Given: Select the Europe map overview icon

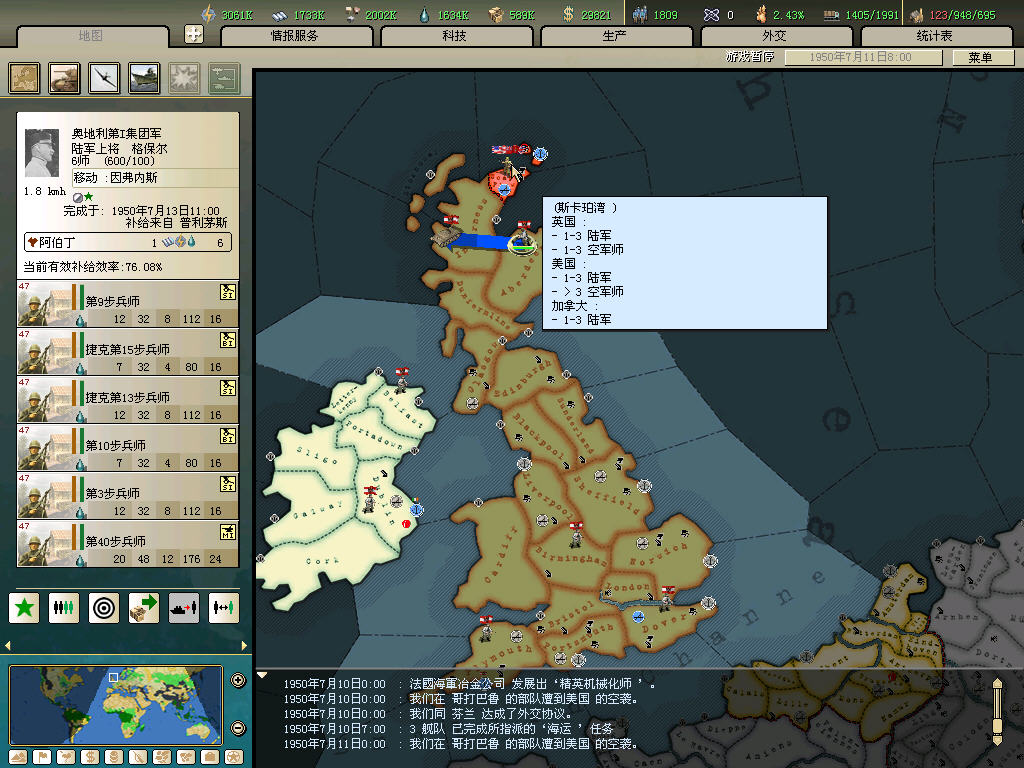Looking at the screenshot, I should point(24,78).
